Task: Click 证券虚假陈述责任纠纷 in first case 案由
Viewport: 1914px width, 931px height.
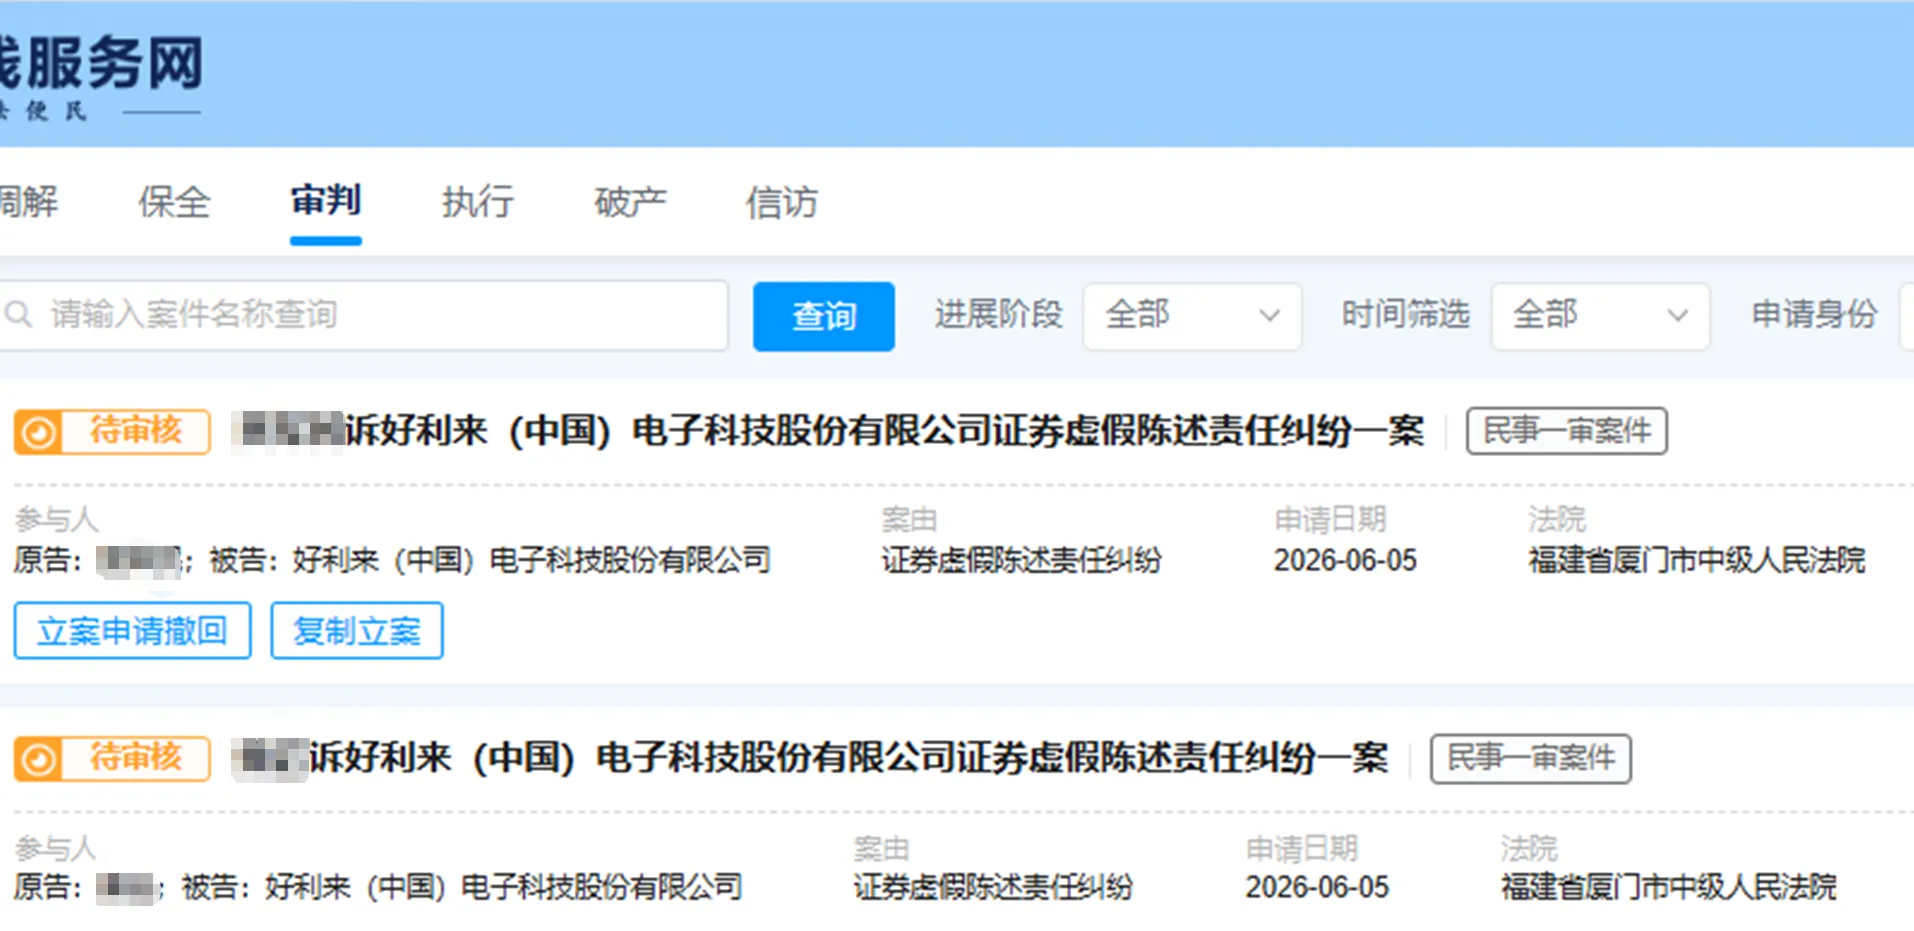Action: (x=1021, y=560)
